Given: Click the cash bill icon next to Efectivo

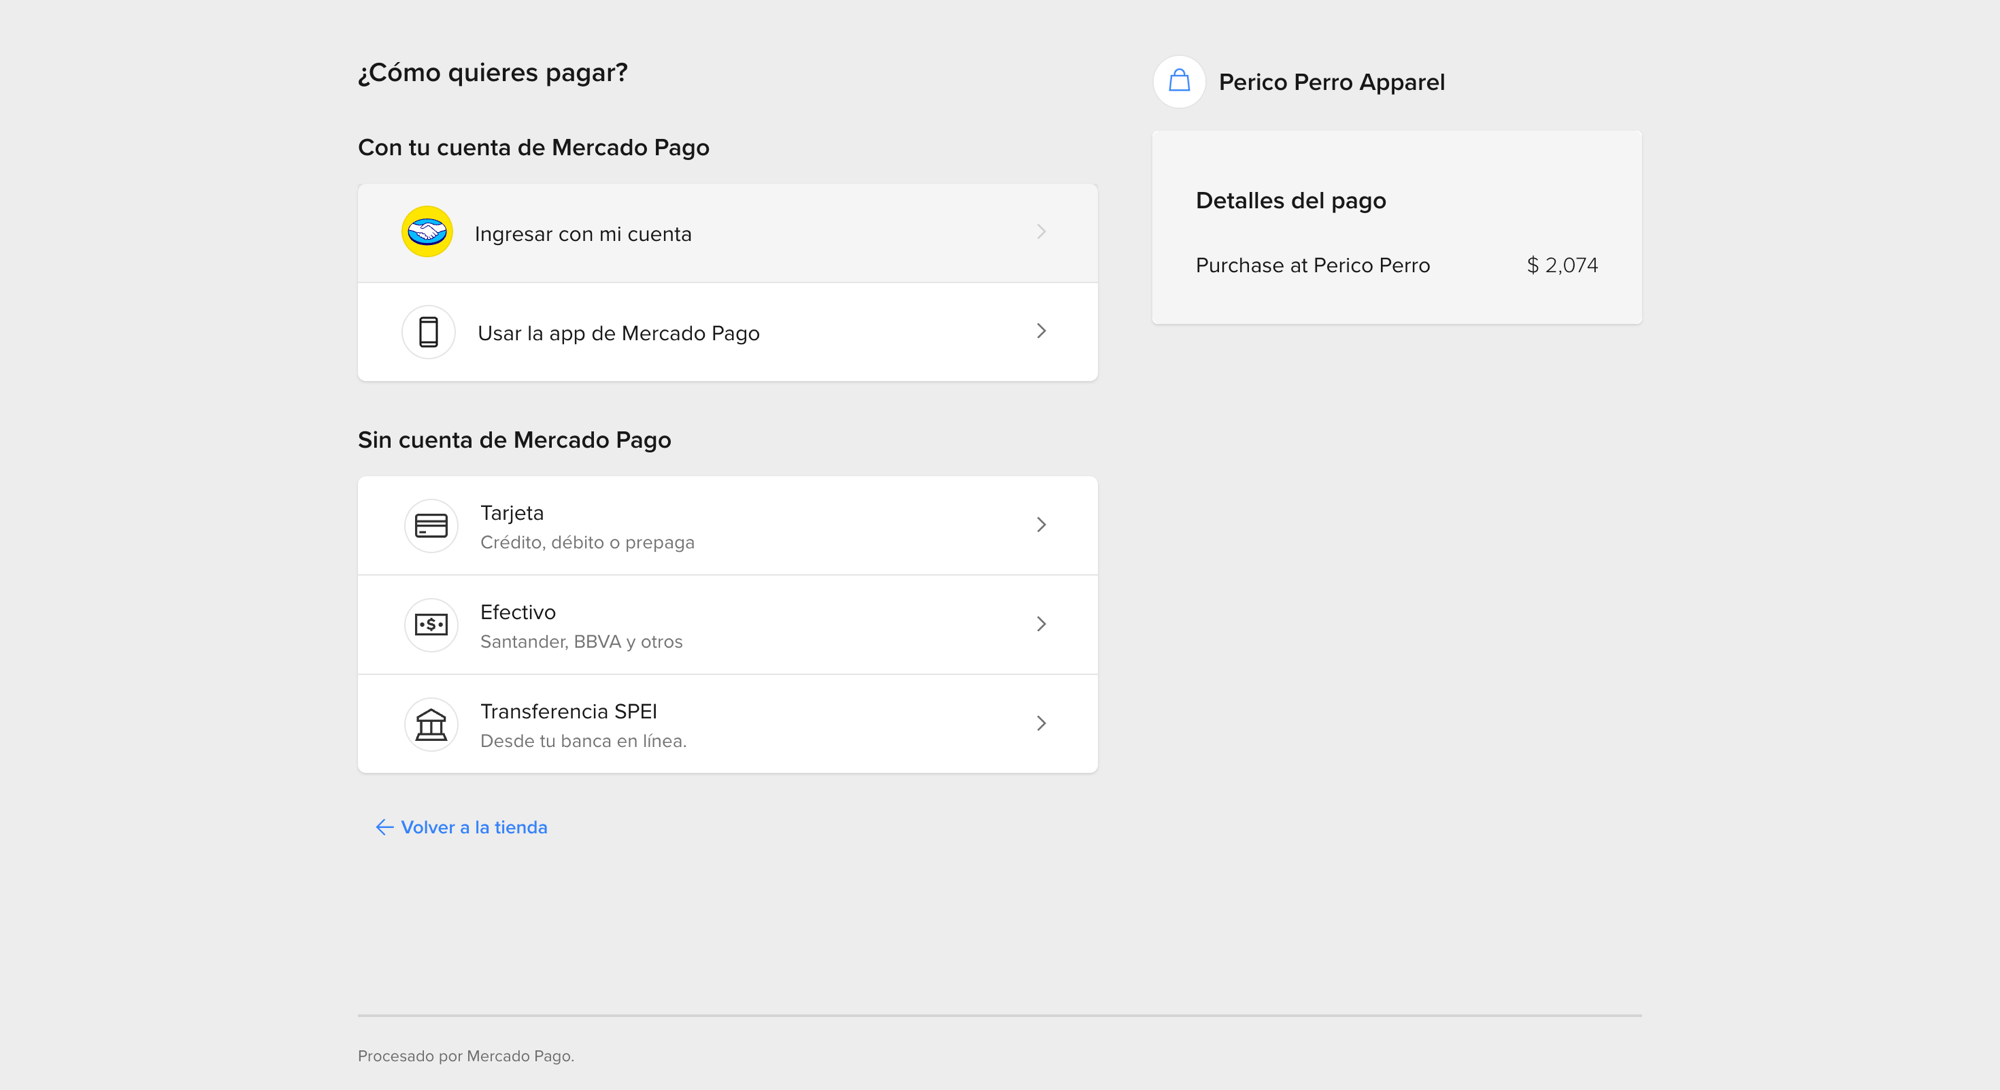Looking at the screenshot, I should pos(431,625).
